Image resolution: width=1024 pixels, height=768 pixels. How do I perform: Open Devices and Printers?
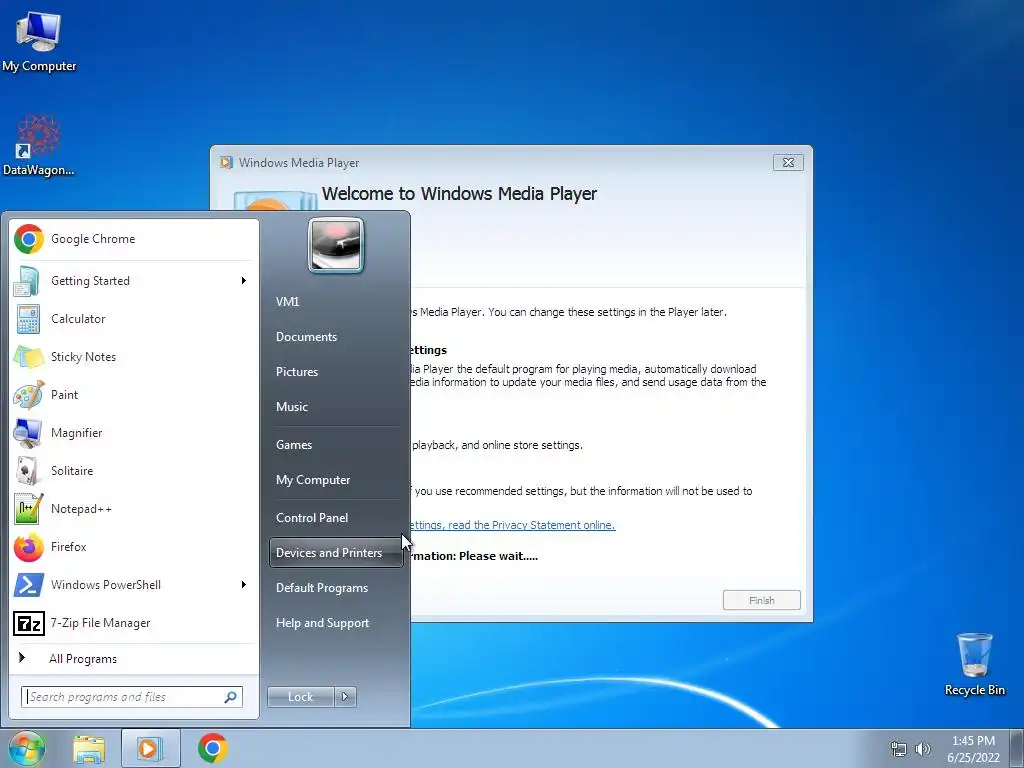coord(336,553)
